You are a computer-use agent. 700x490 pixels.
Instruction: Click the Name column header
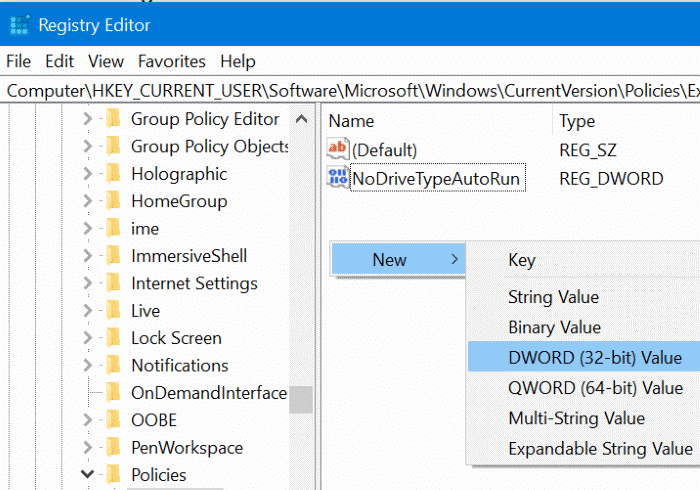coord(351,121)
